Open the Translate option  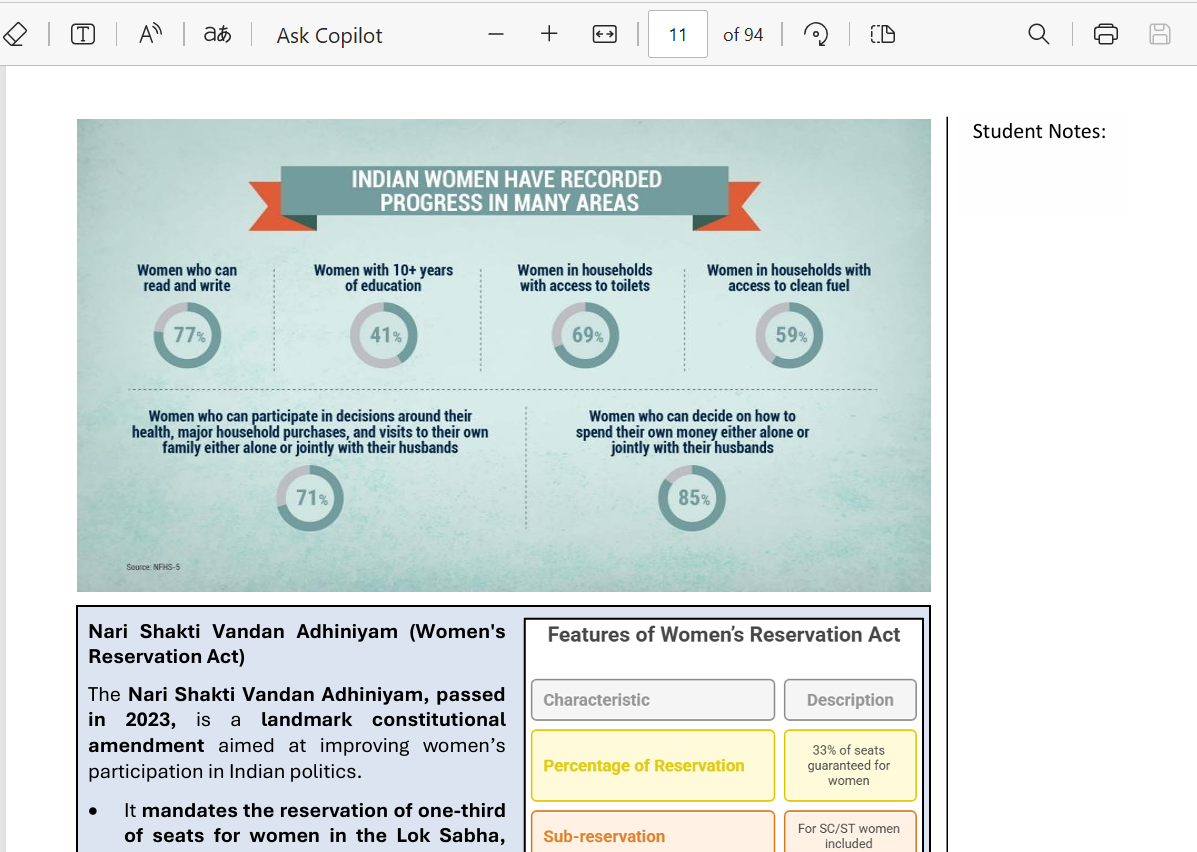point(217,35)
